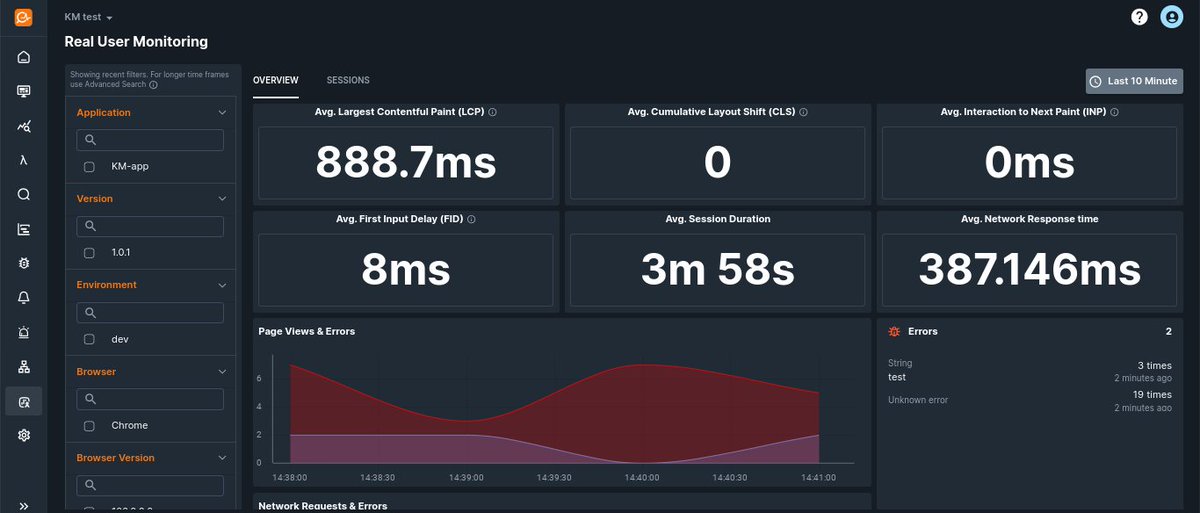Click the 'Unknown error' entry
Image resolution: width=1200 pixels, height=513 pixels.
[x=918, y=400]
